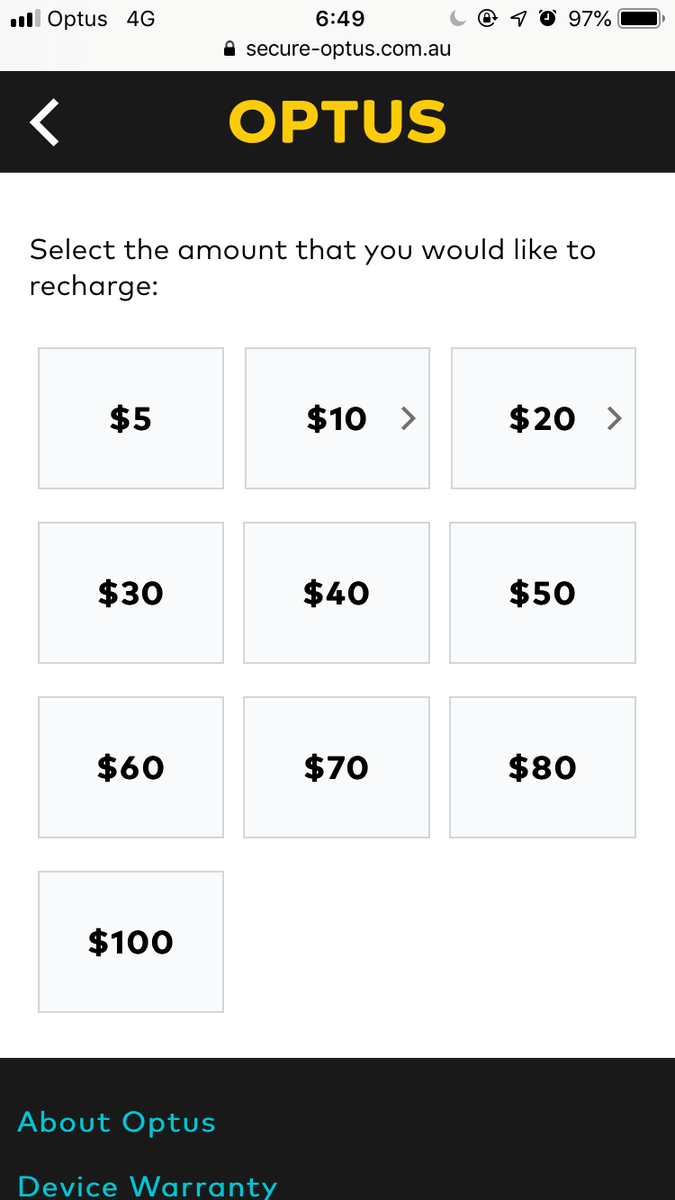Open the About Optus link

tap(117, 1123)
